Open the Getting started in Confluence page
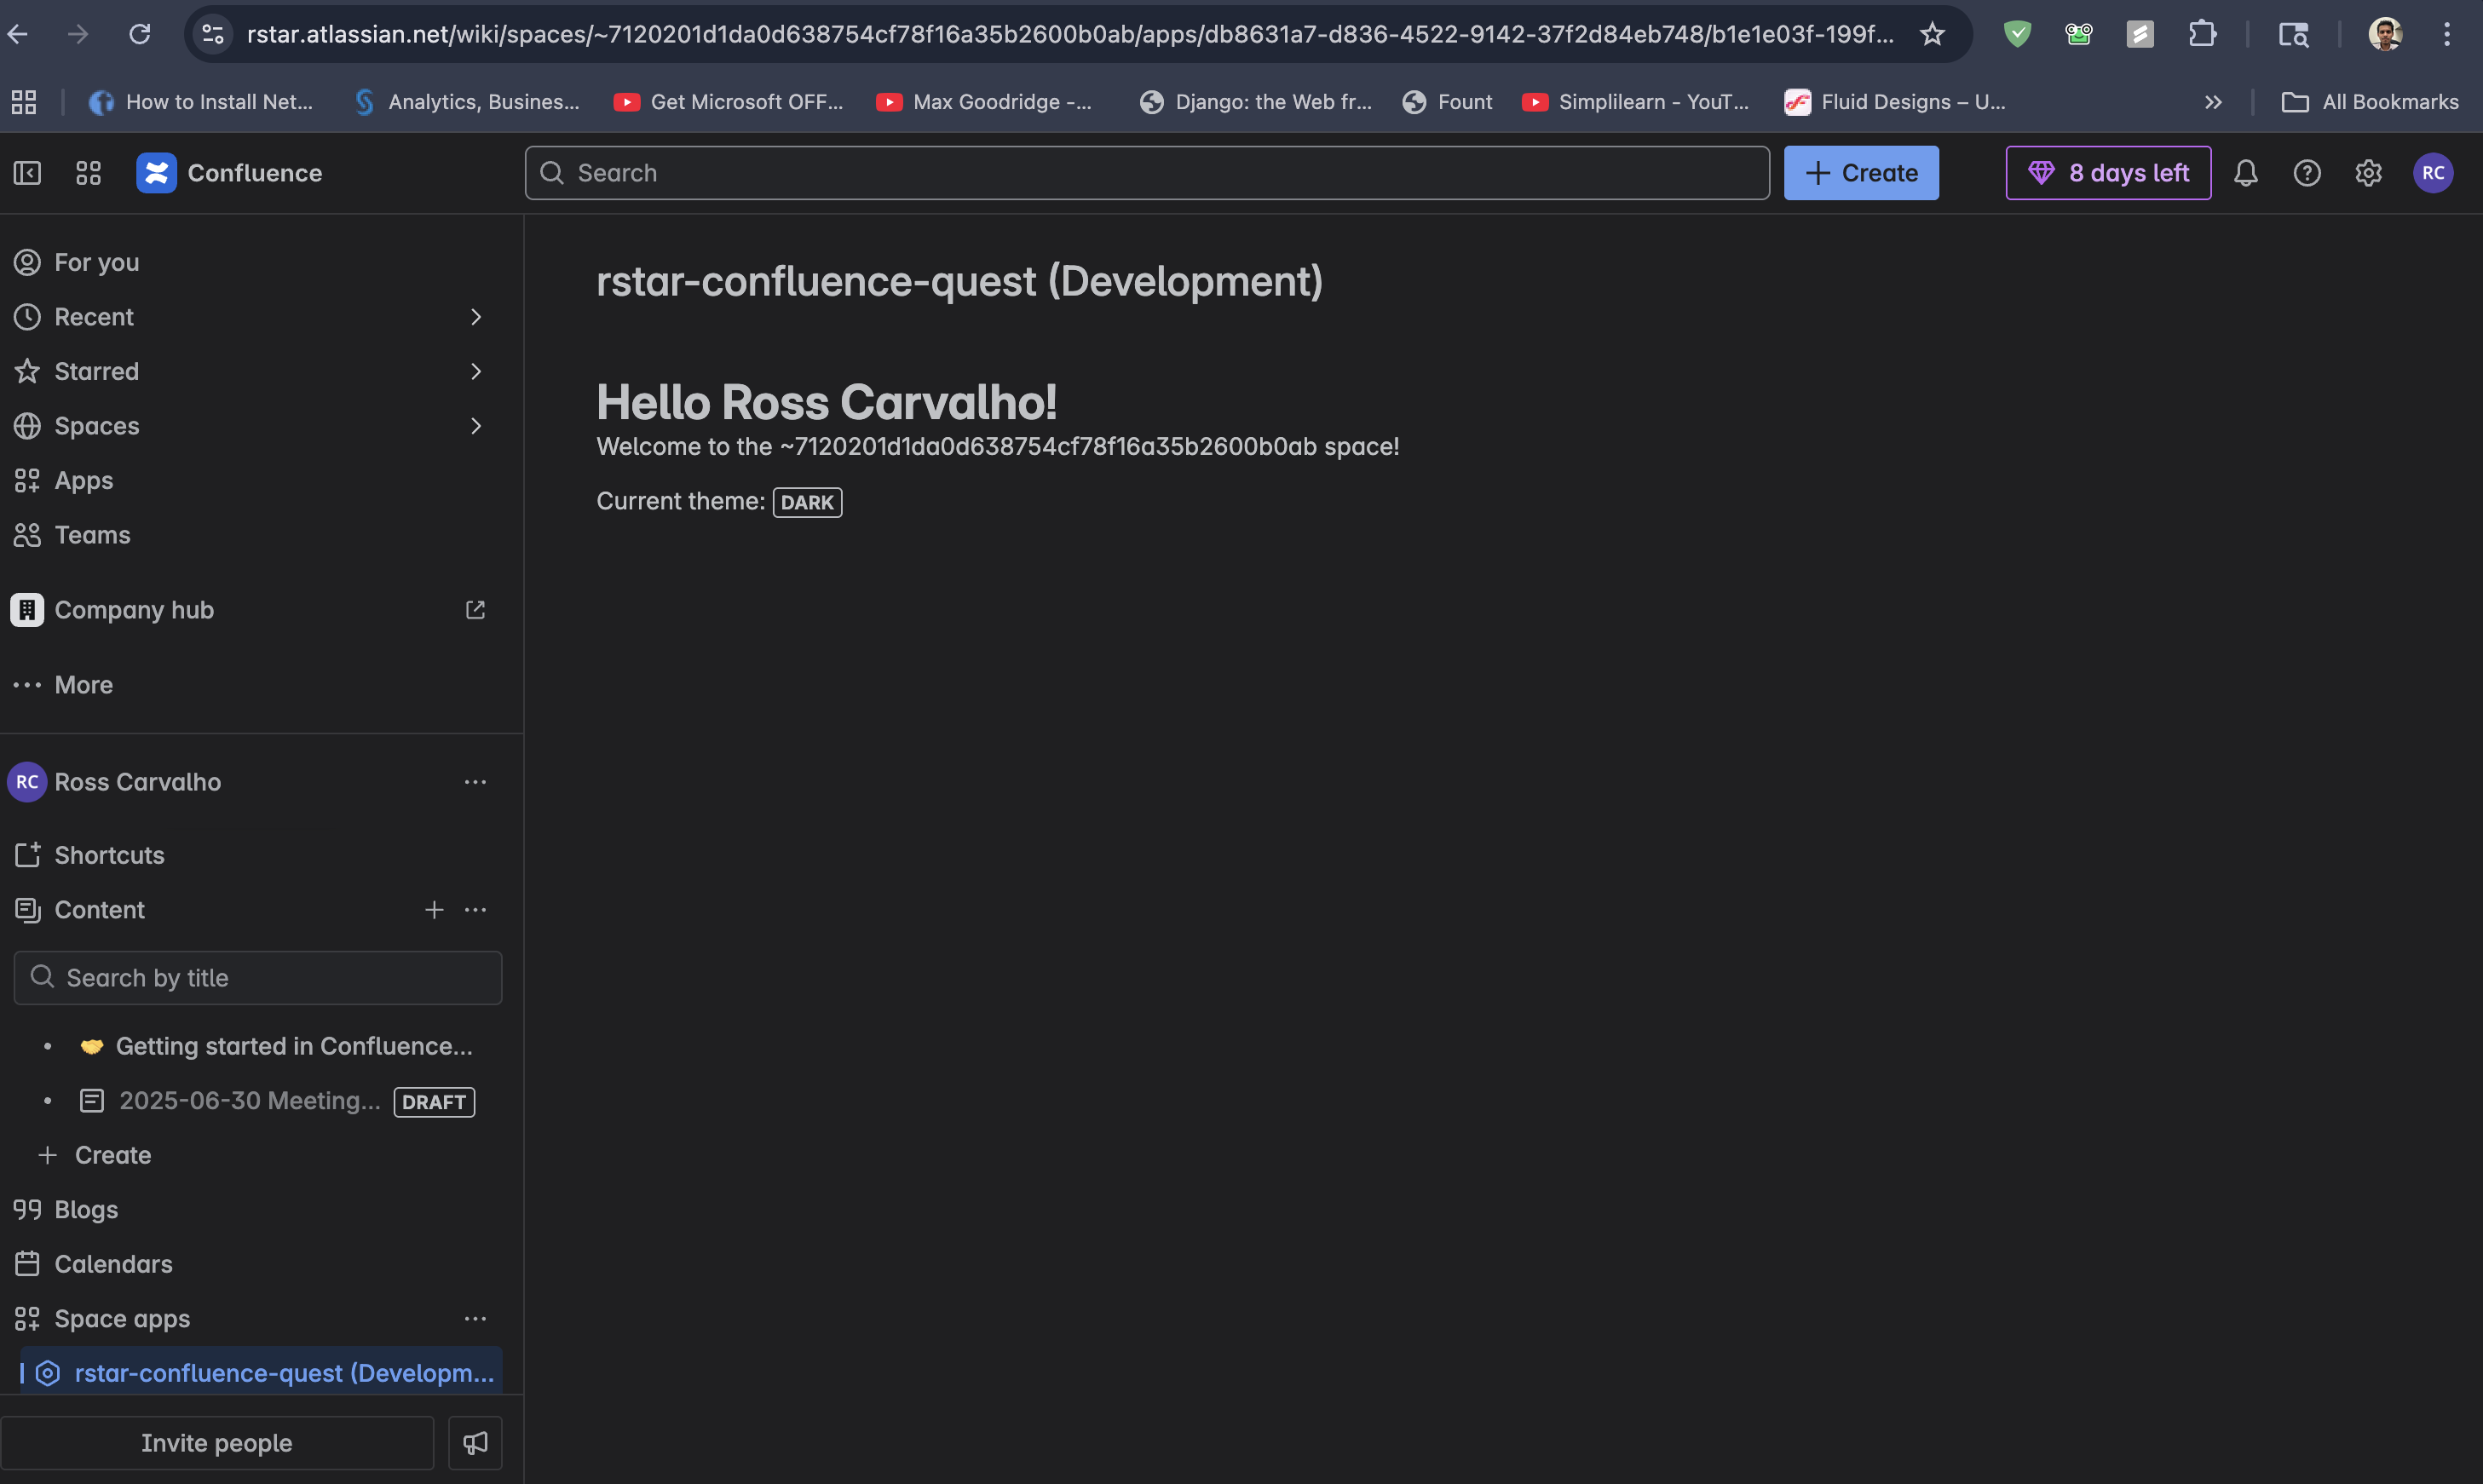The width and height of the screenshot is (2483, 1484). pyautogui.click(x=293, y=1046)
